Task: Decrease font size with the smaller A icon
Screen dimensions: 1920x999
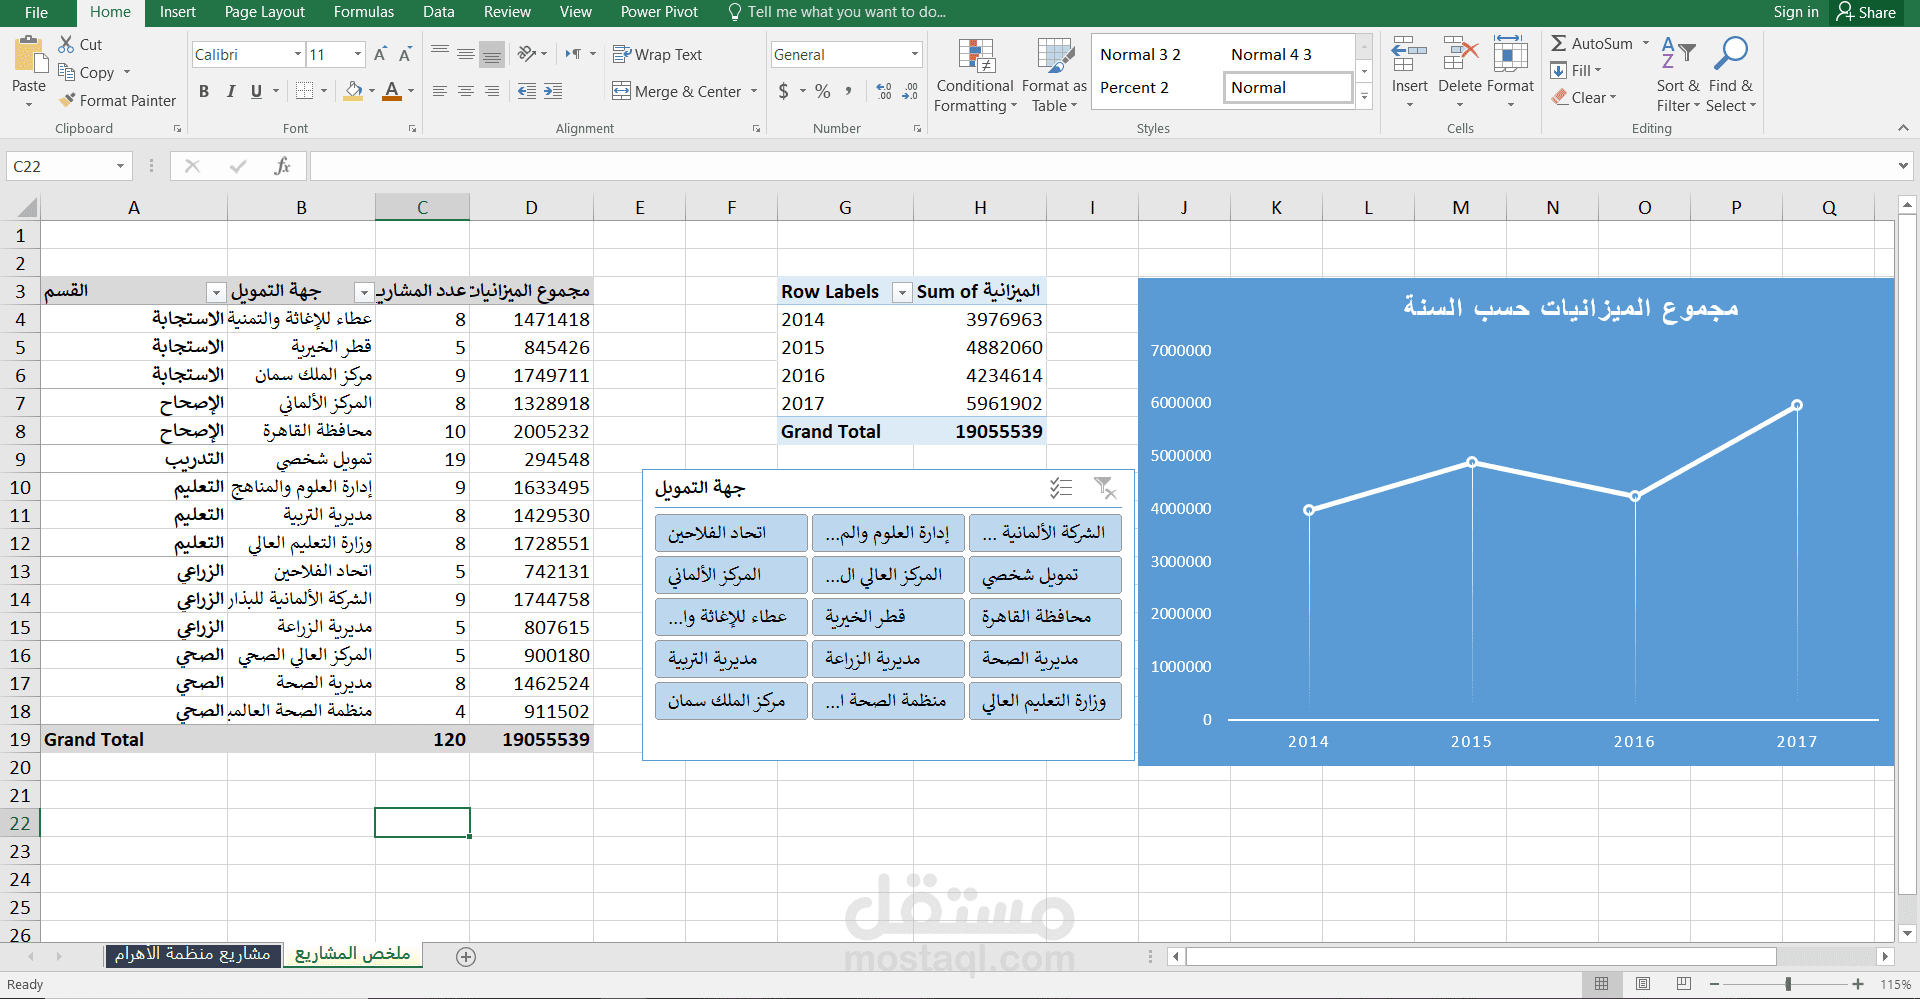Action: click(x=405, y=54)
